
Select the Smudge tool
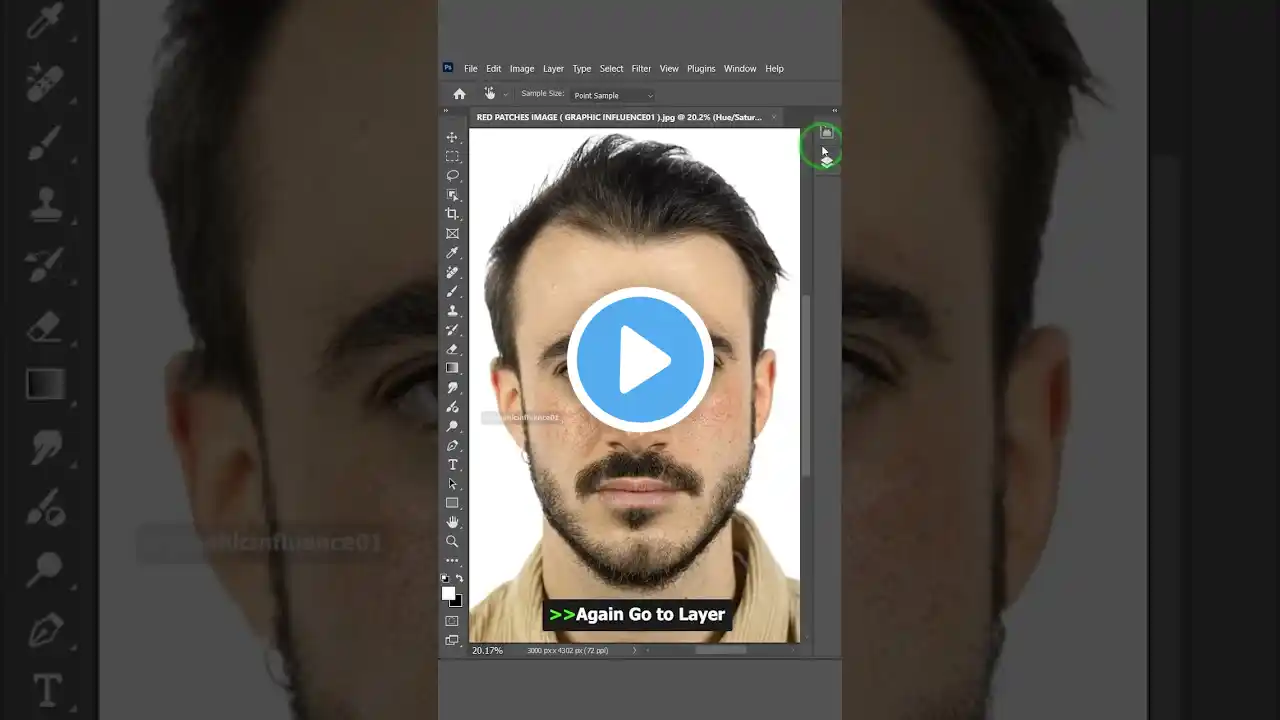tap(452, 387)
